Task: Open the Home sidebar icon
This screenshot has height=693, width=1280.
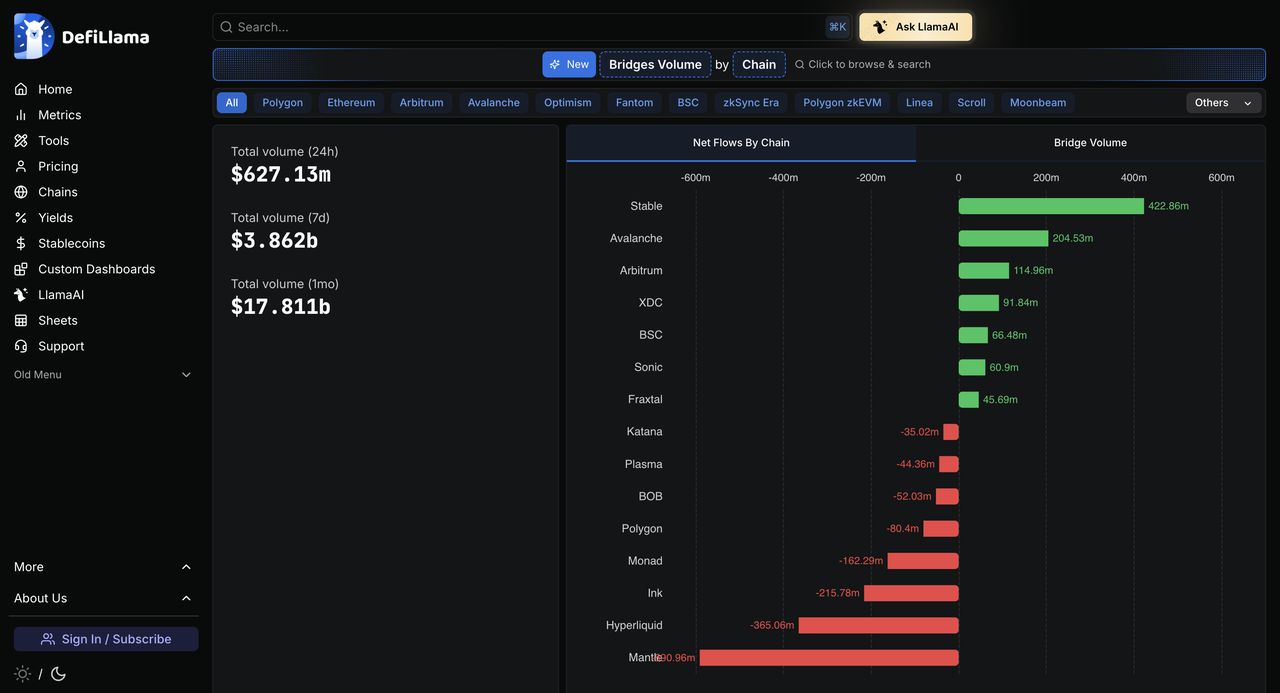Action: point(21,89)
